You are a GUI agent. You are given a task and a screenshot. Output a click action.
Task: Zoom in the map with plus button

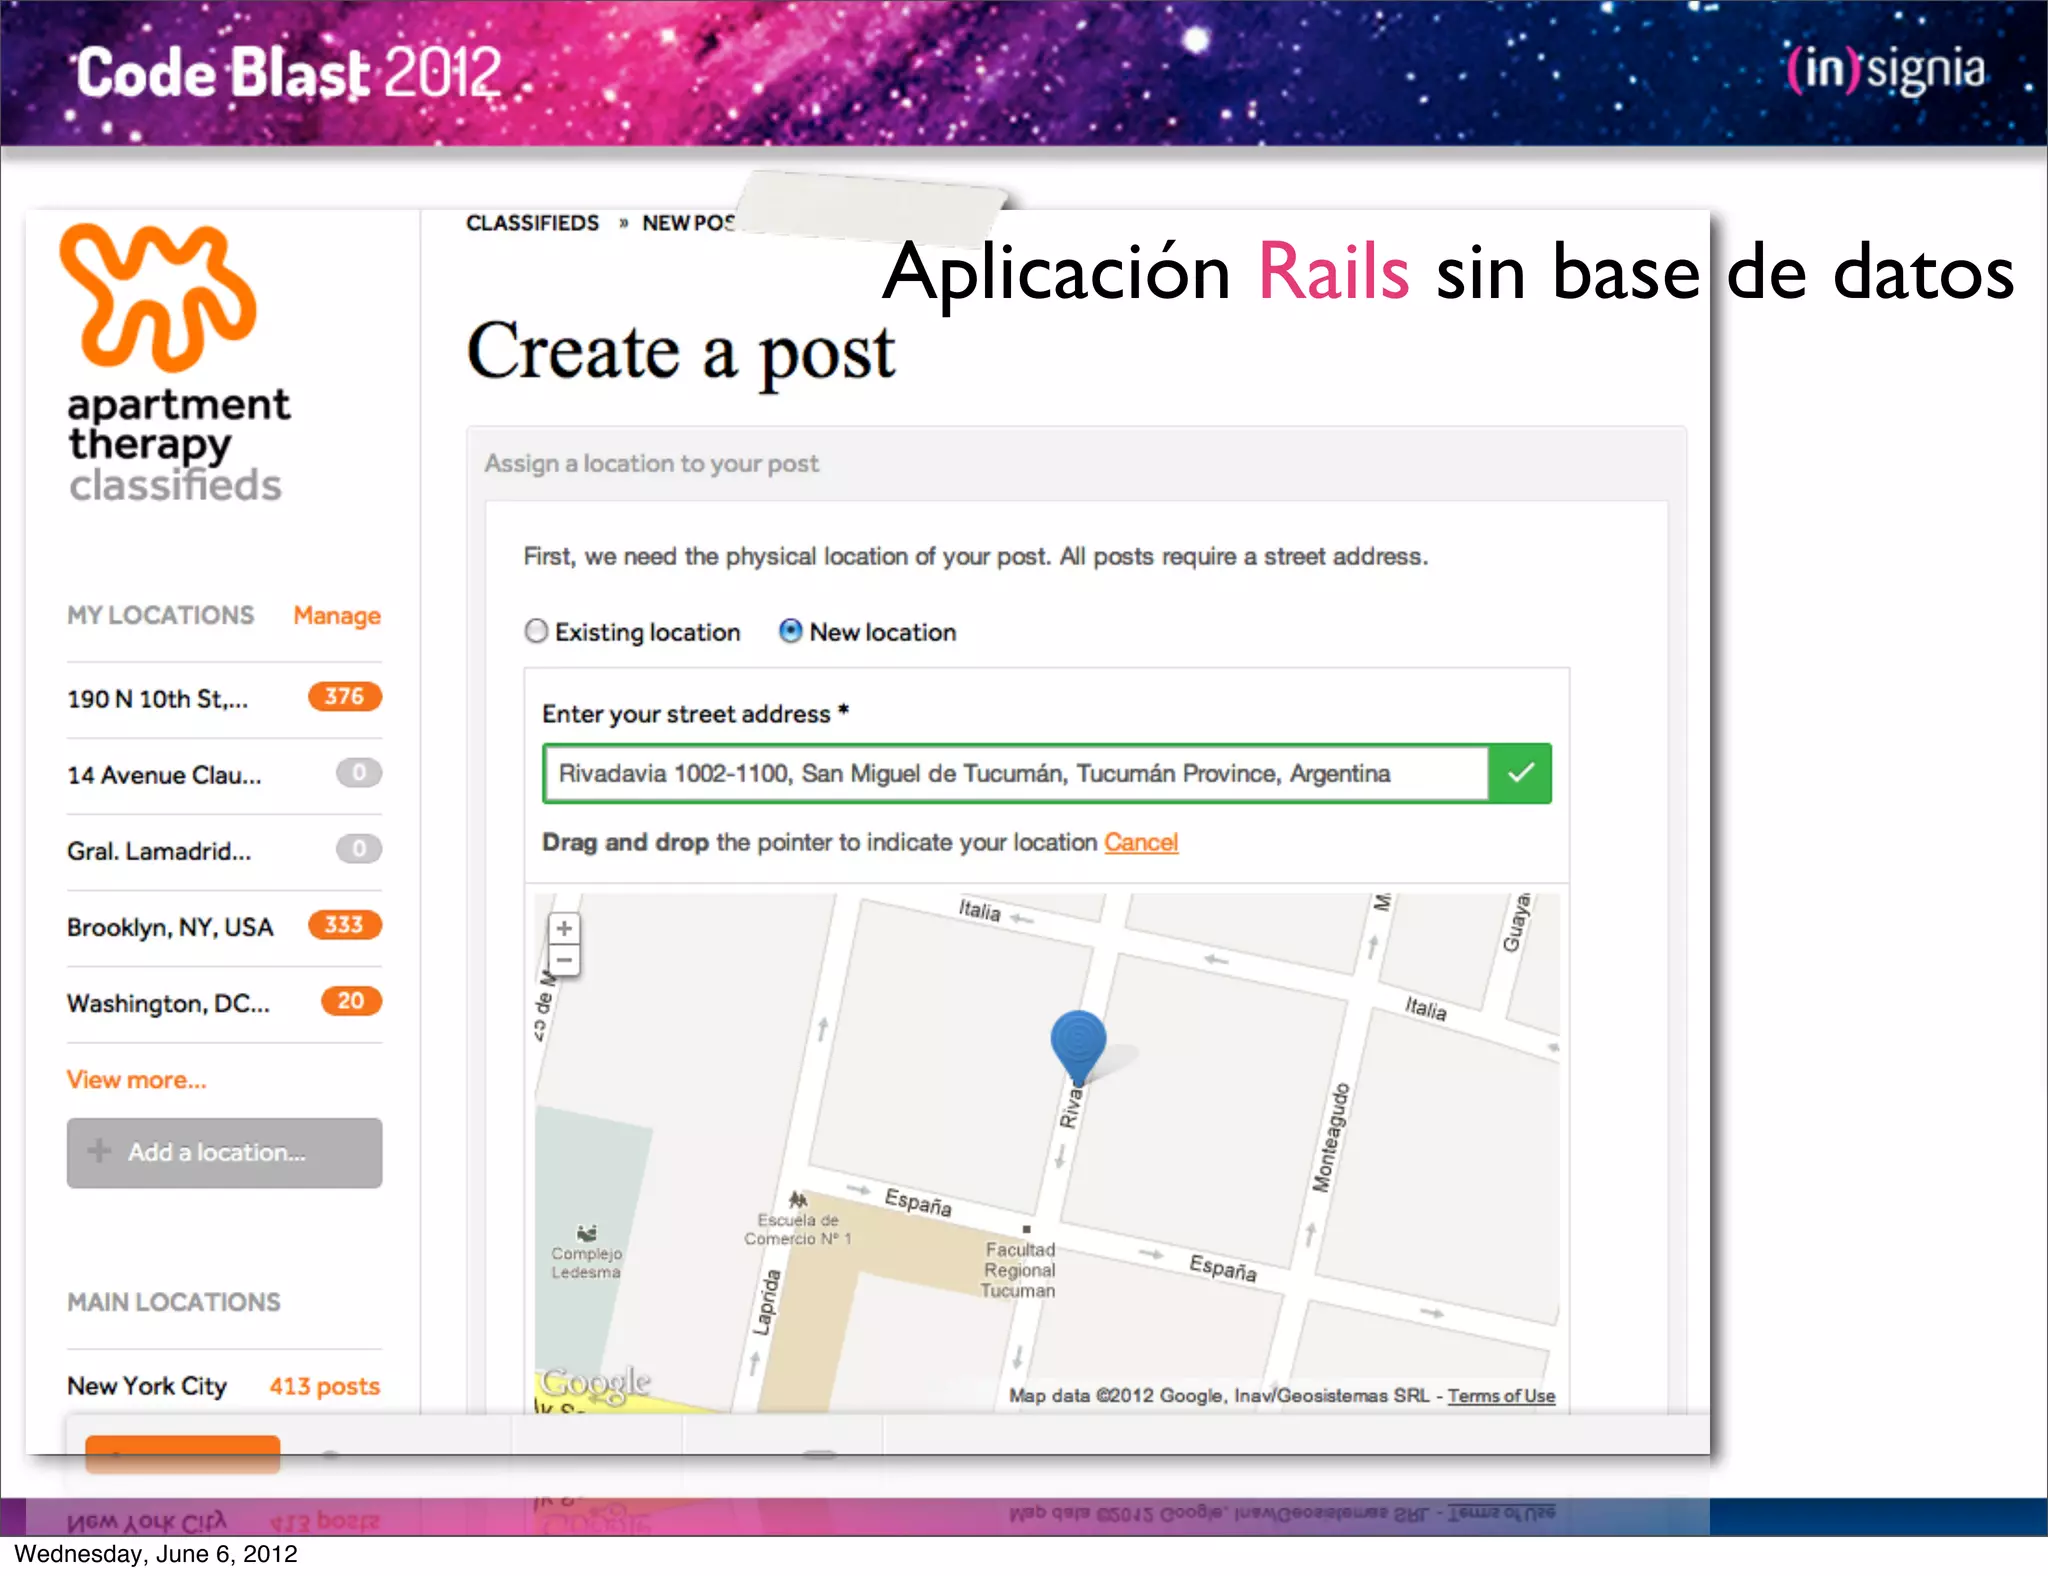pos(564,928)
